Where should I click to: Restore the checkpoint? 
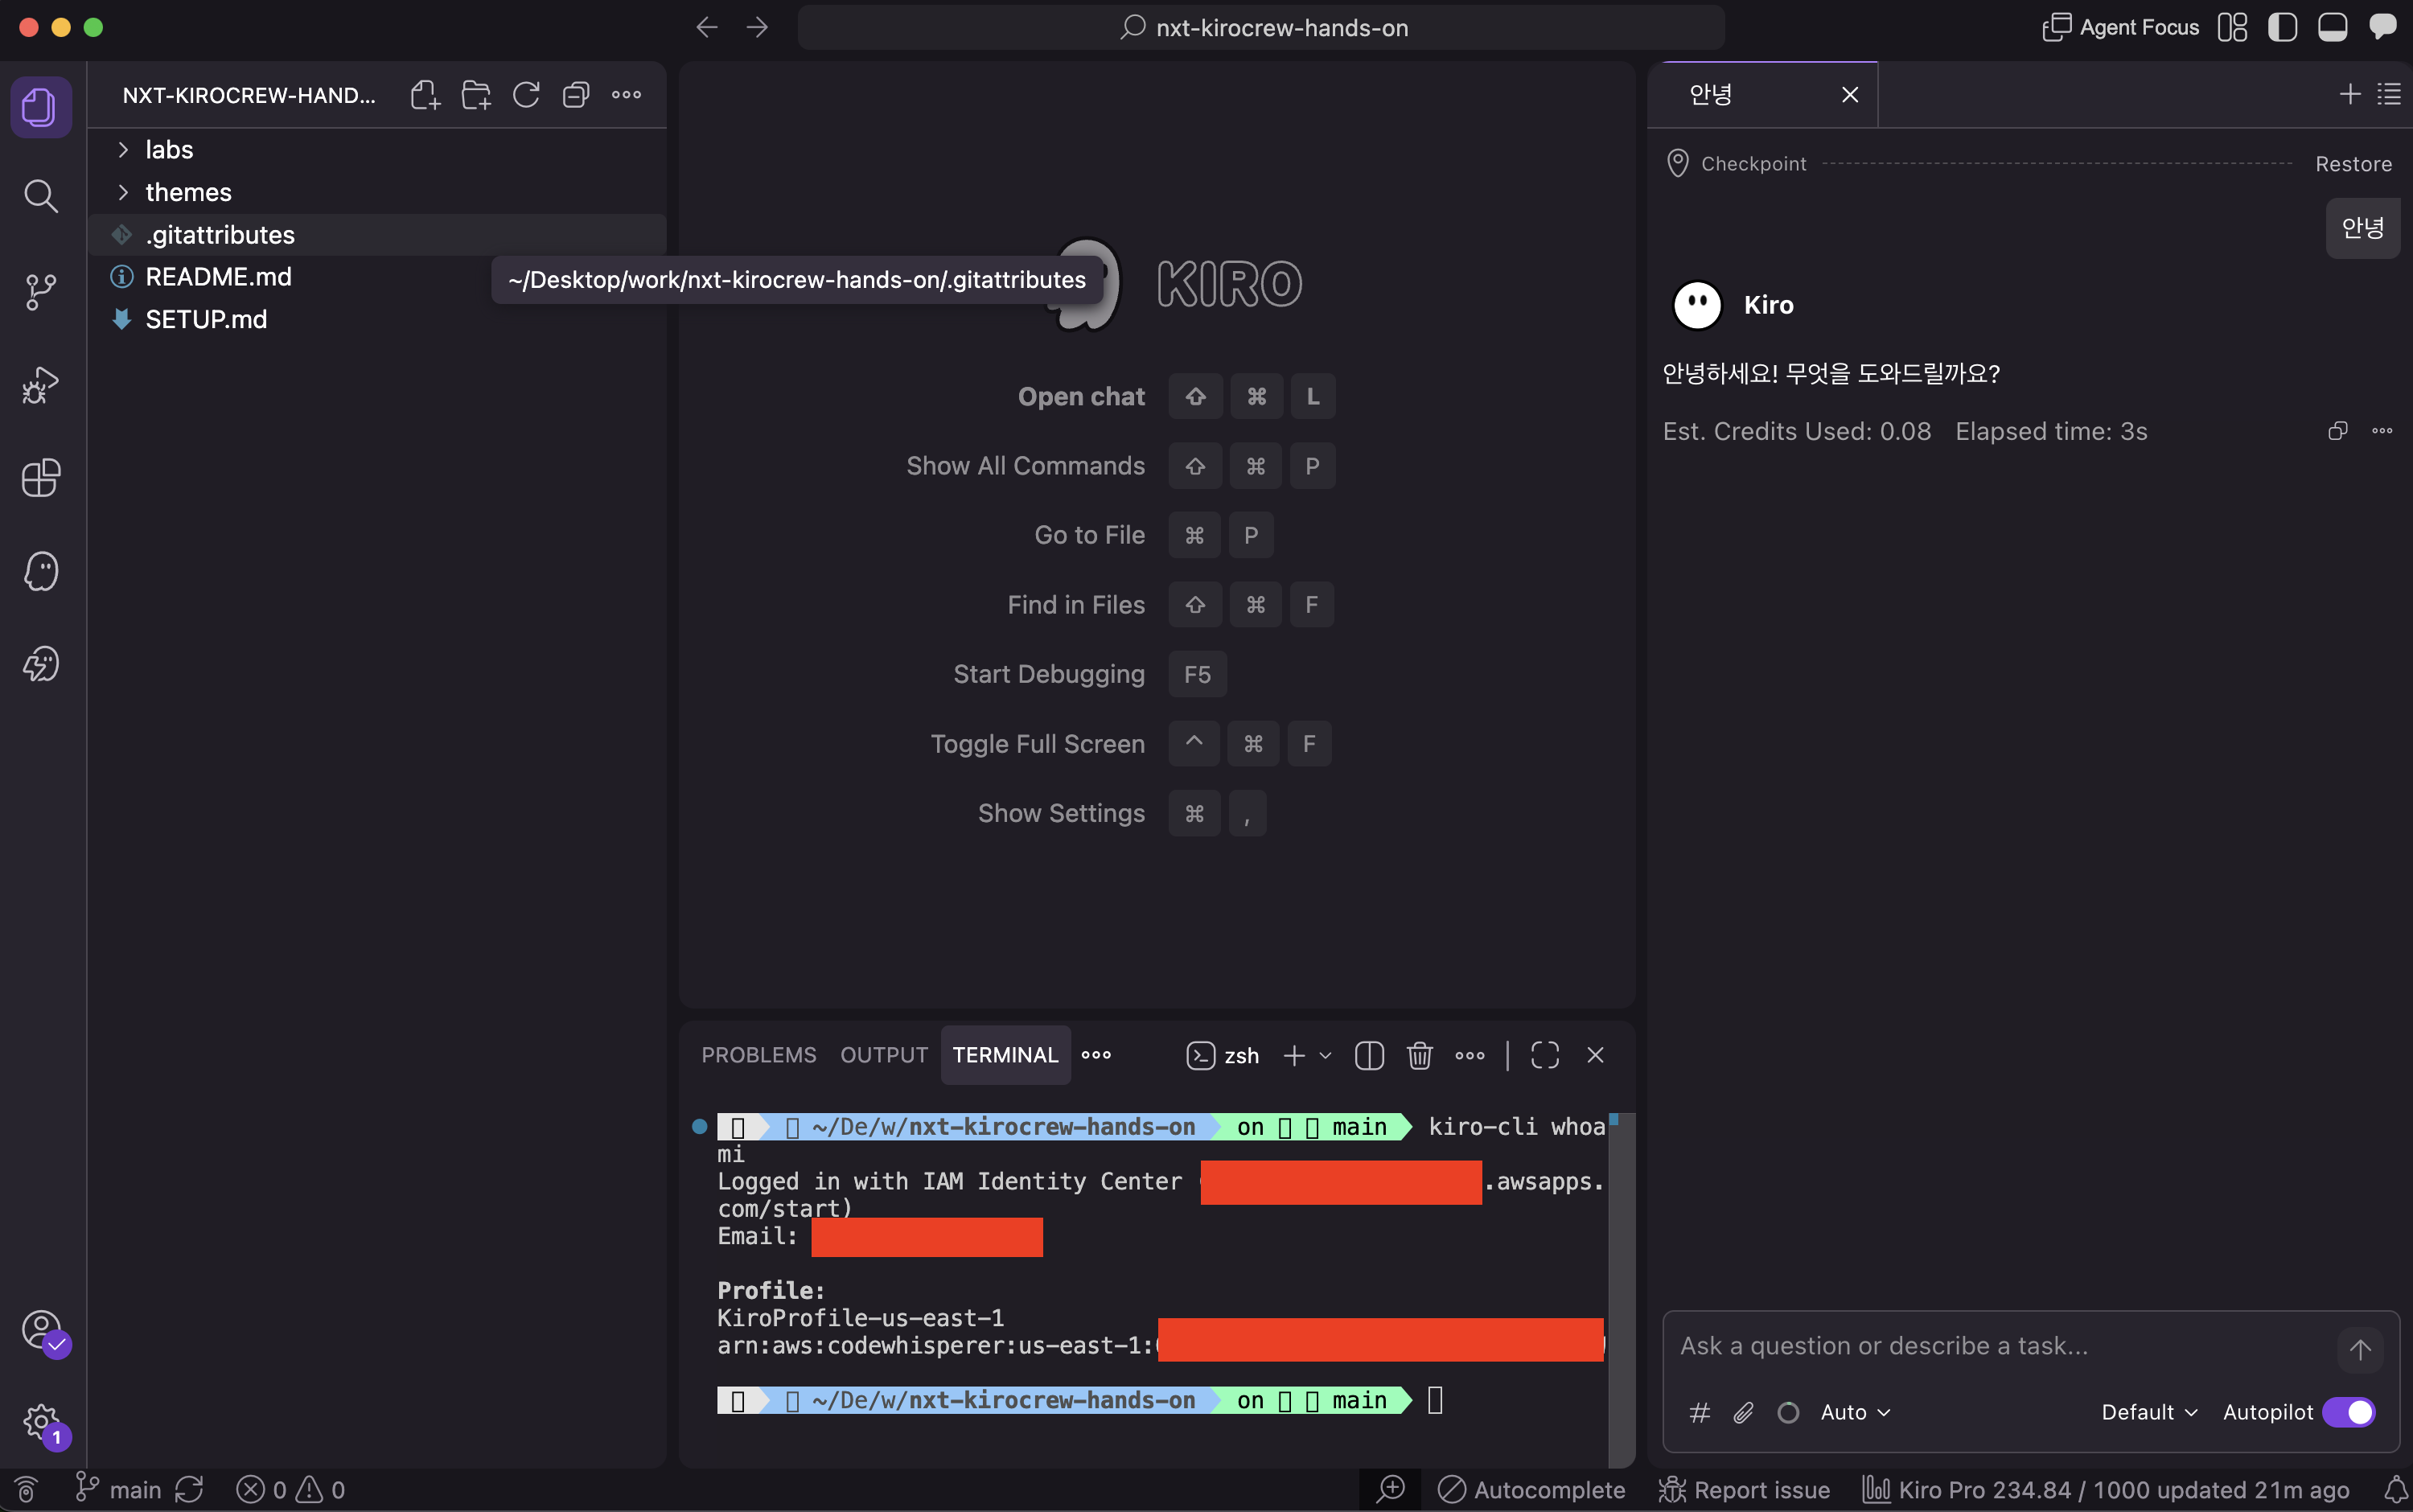pos(2353,164)
